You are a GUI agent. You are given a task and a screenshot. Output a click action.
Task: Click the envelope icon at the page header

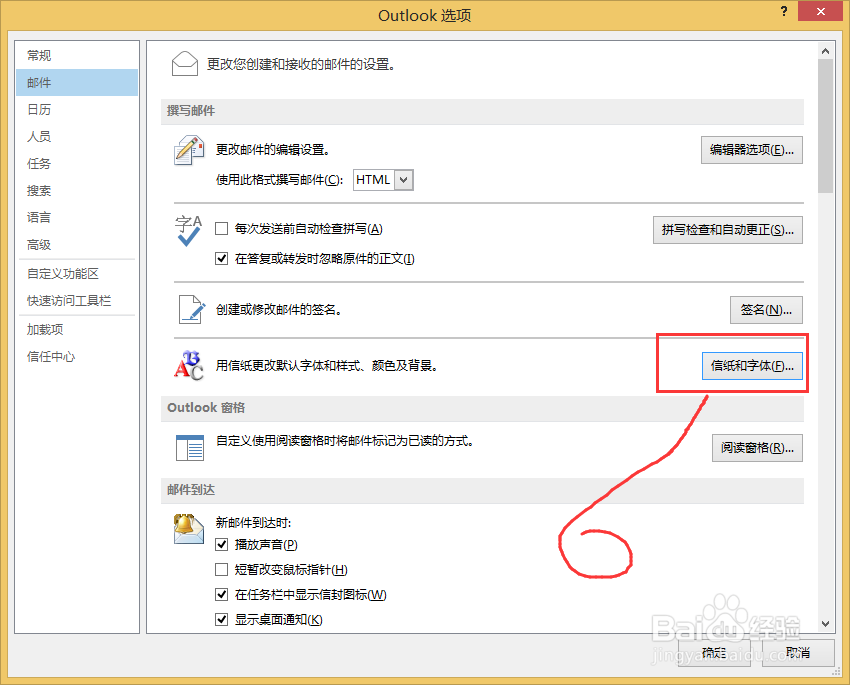pyautogui.click(x=184, y=63)
